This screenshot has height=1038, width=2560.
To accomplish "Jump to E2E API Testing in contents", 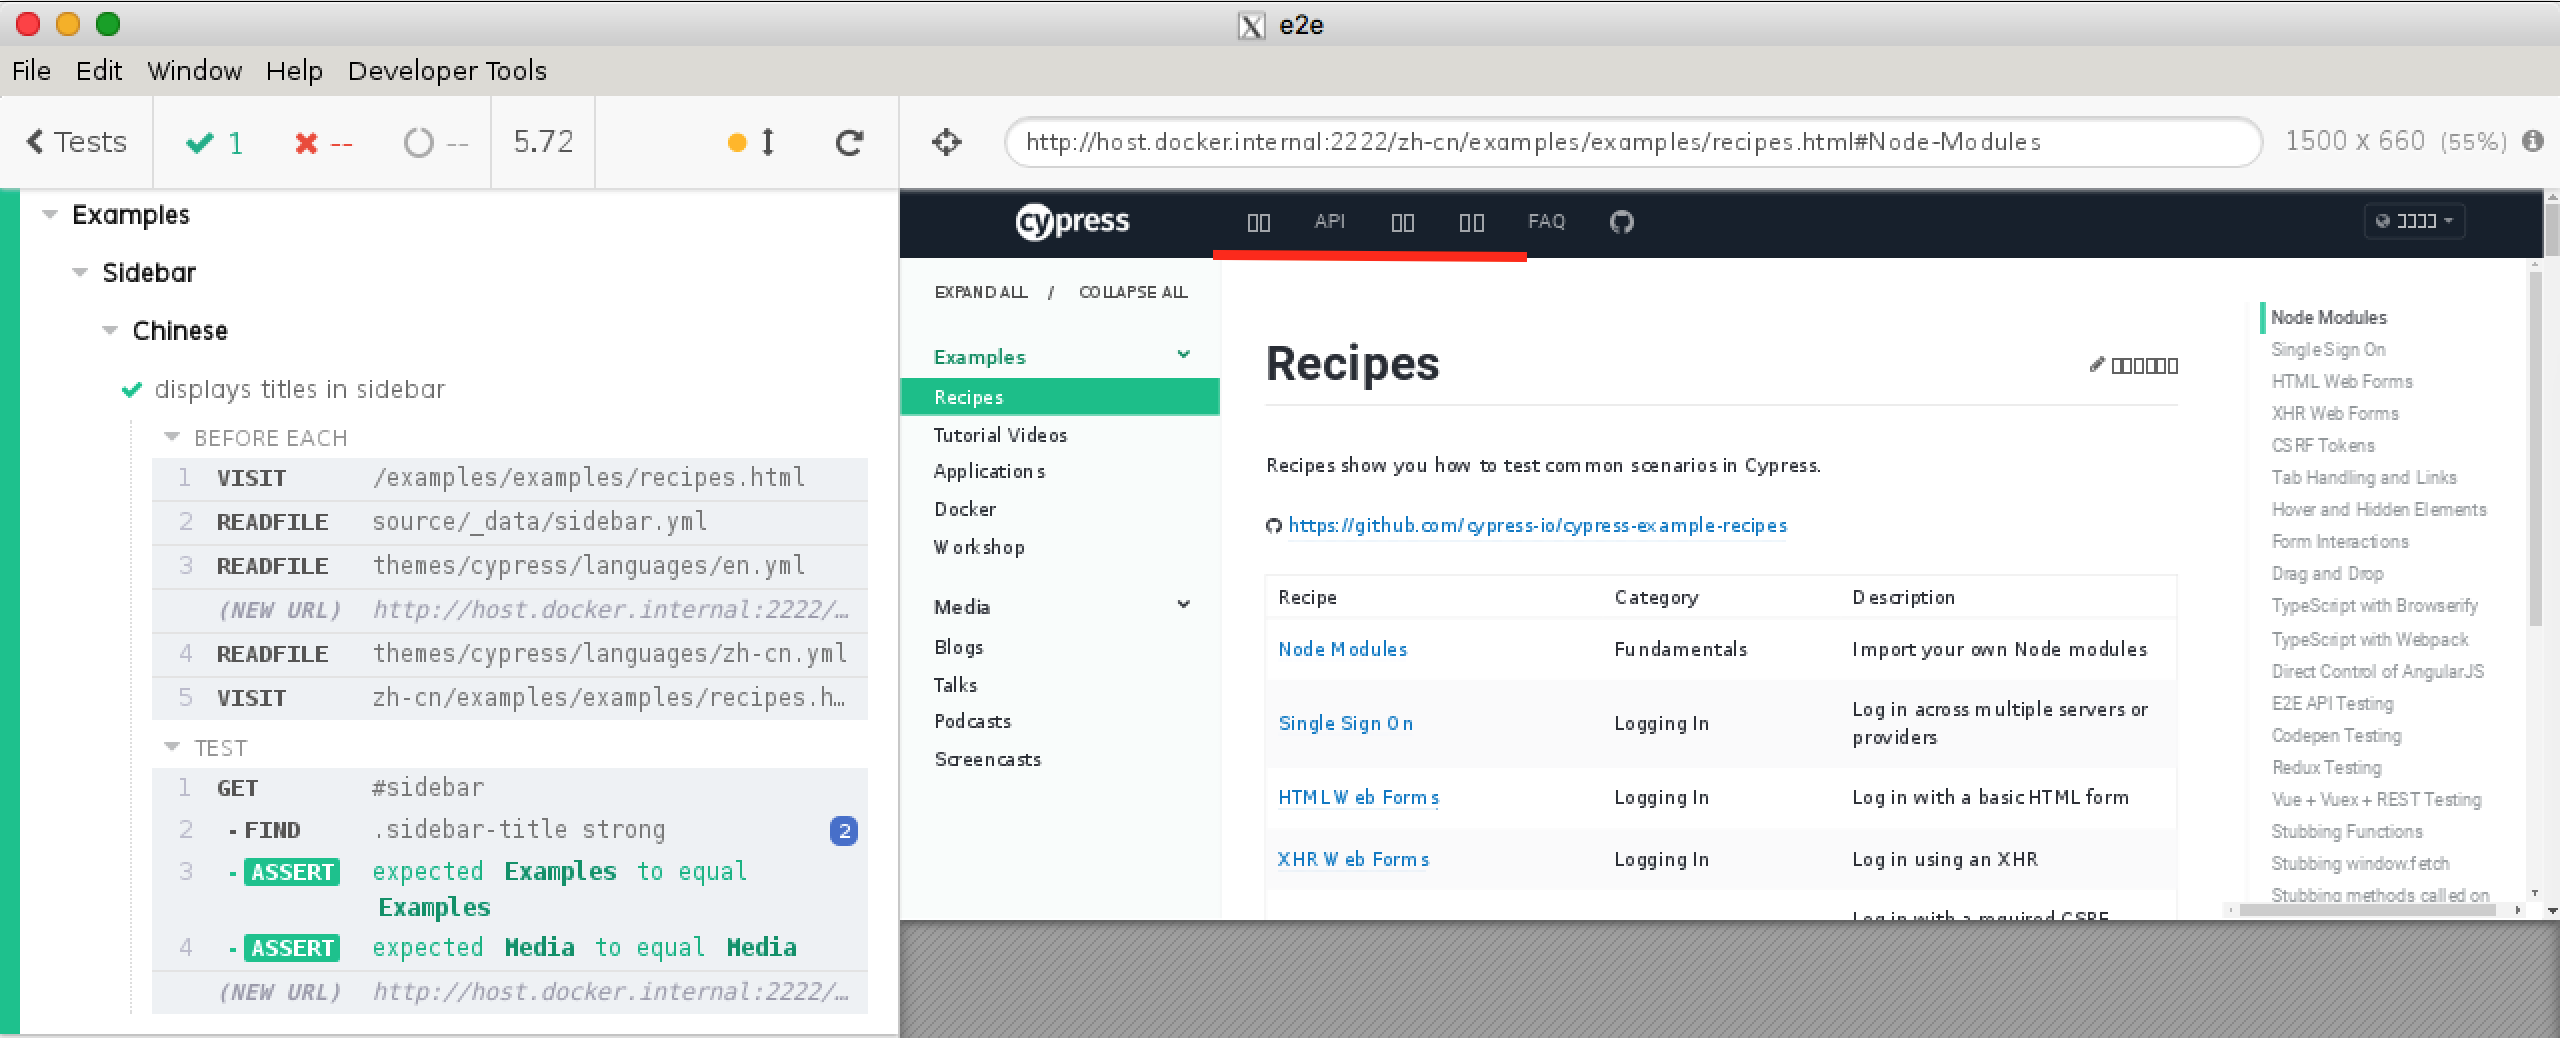I will [2332, 703].
